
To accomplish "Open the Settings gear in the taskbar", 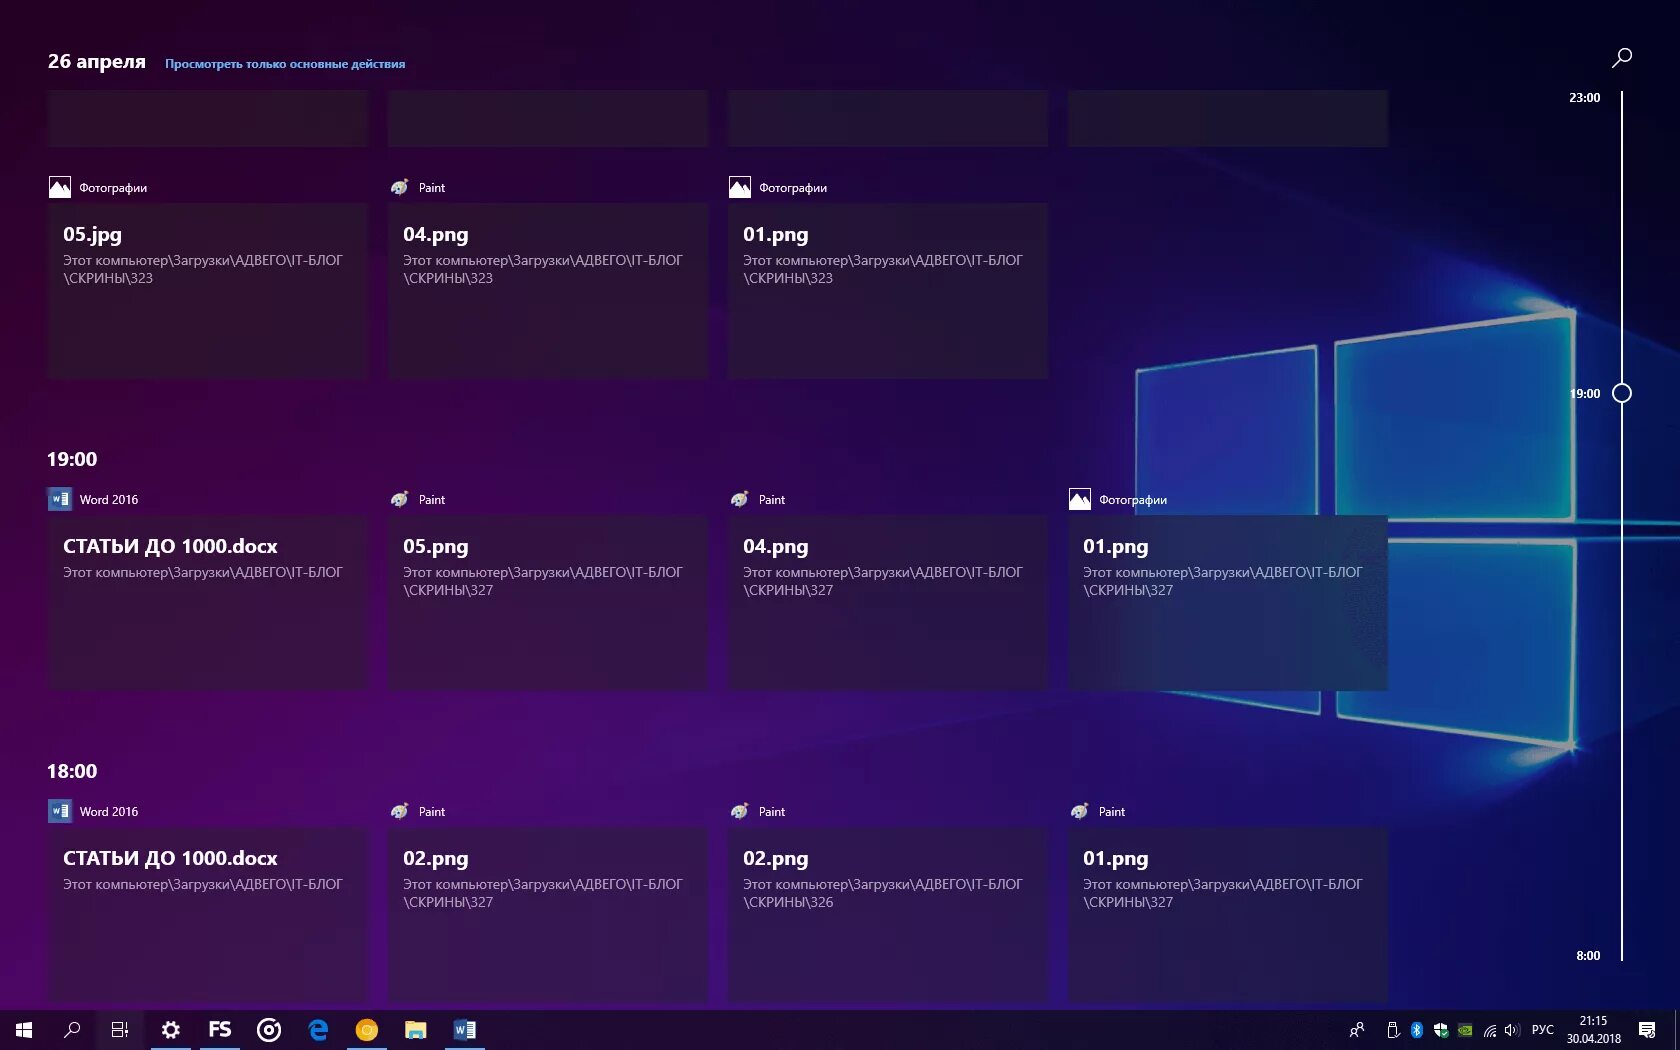I will 171,1030.
